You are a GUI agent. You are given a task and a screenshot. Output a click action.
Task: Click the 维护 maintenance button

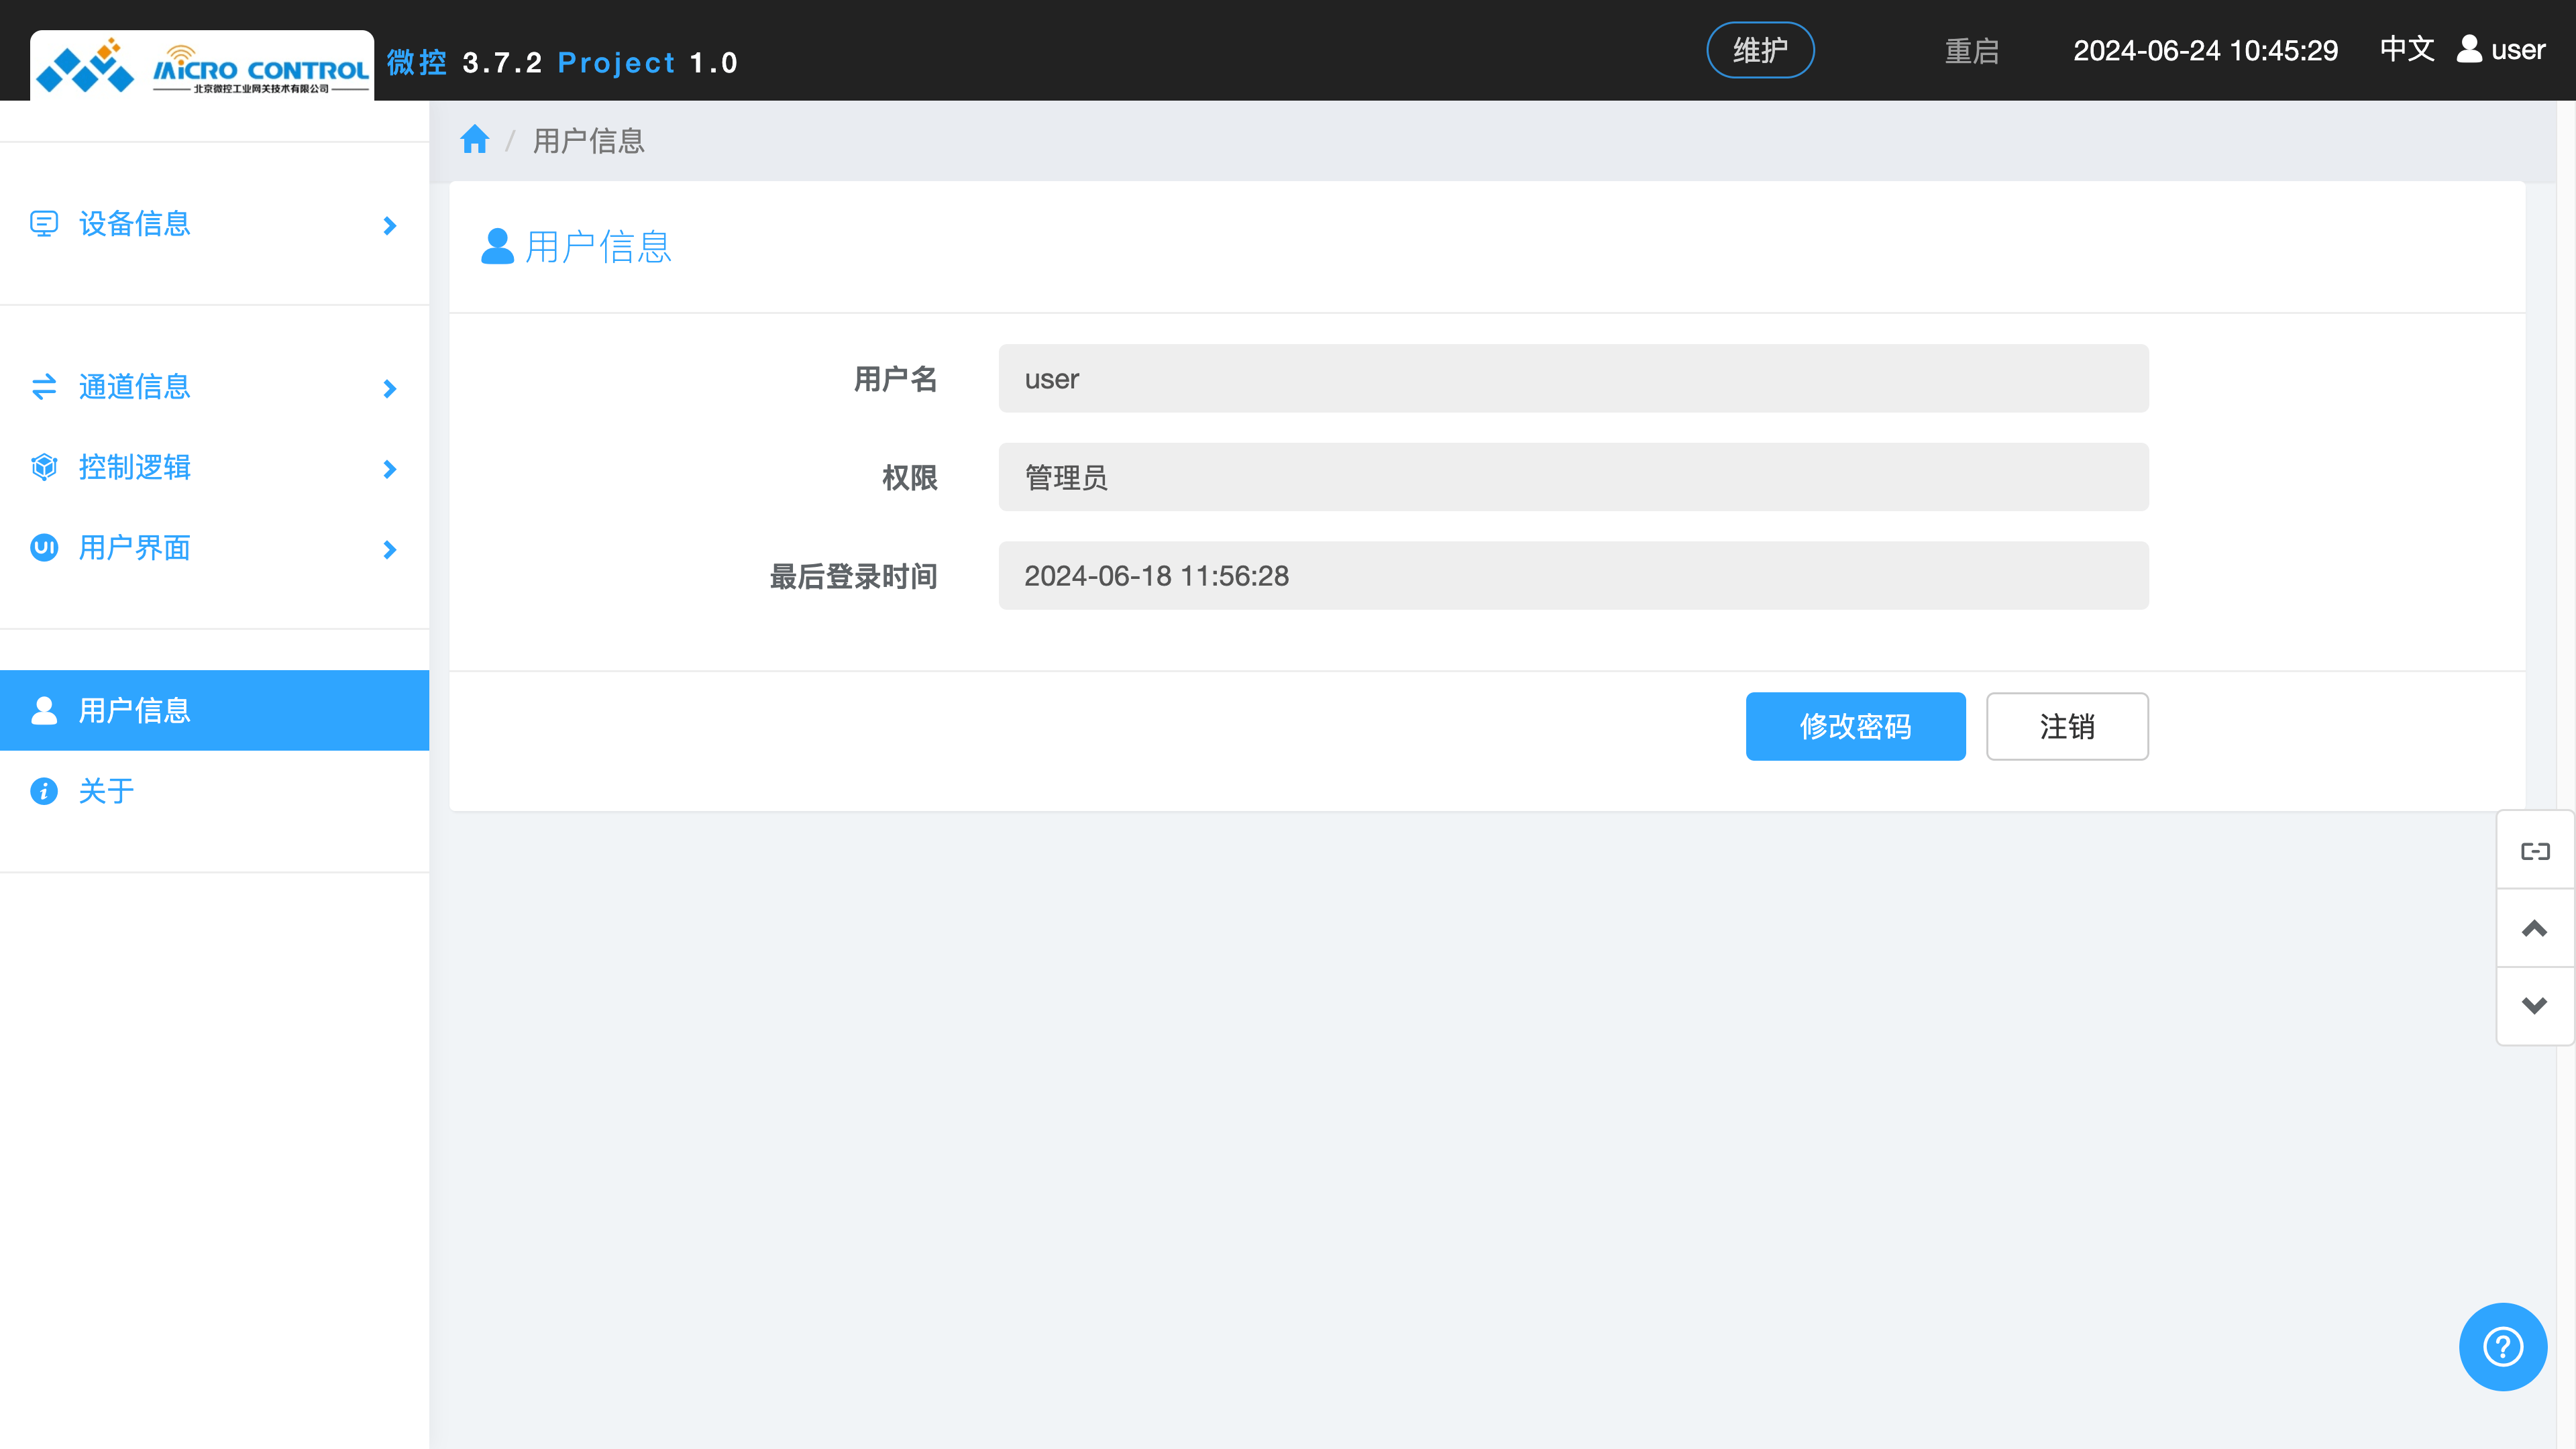pyautogui.click(x=1760, y=49)
